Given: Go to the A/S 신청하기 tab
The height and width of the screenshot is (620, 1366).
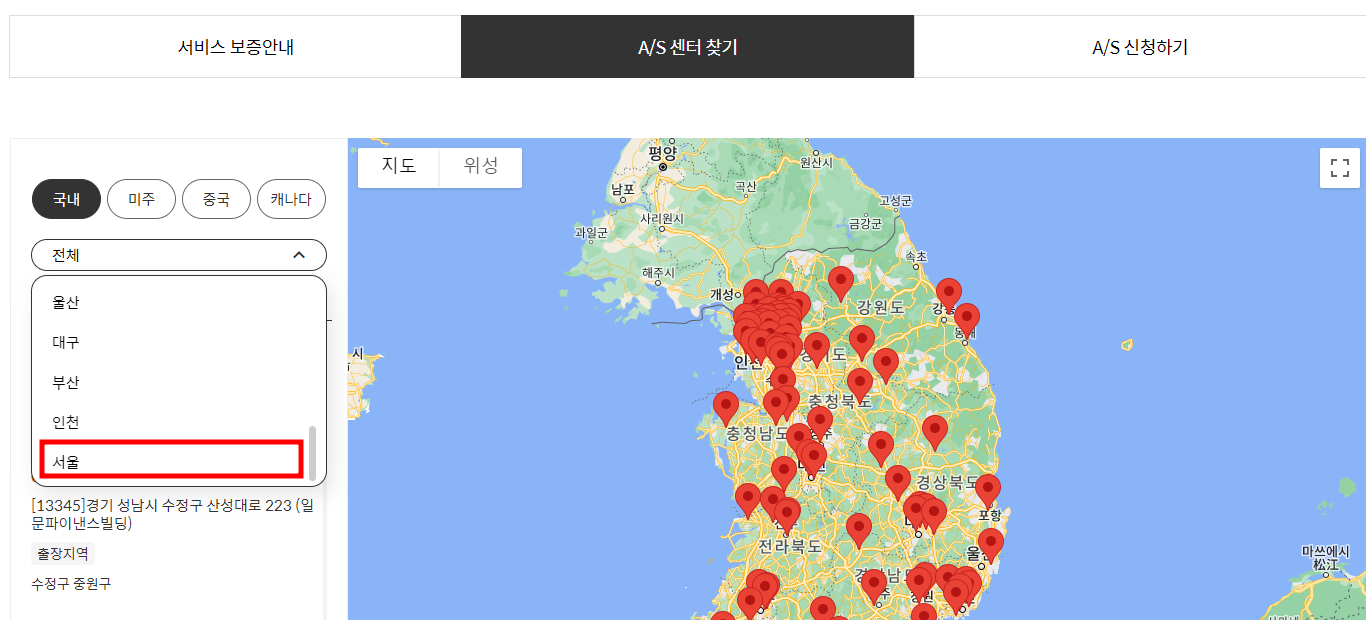Looking at the screenshot, I should coord(1140,47).
